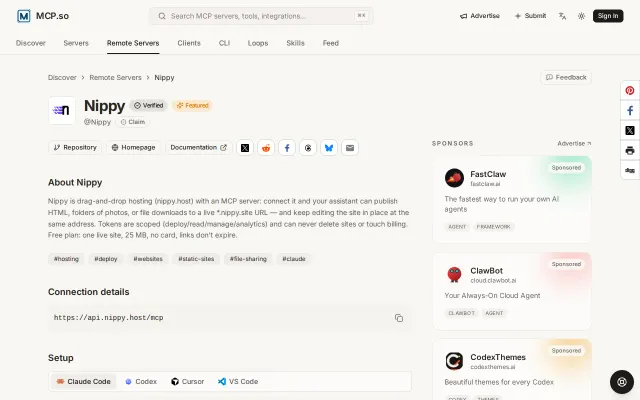Click the X side share icon
This screenshot has height=400, width=640.
pos(630,131)
